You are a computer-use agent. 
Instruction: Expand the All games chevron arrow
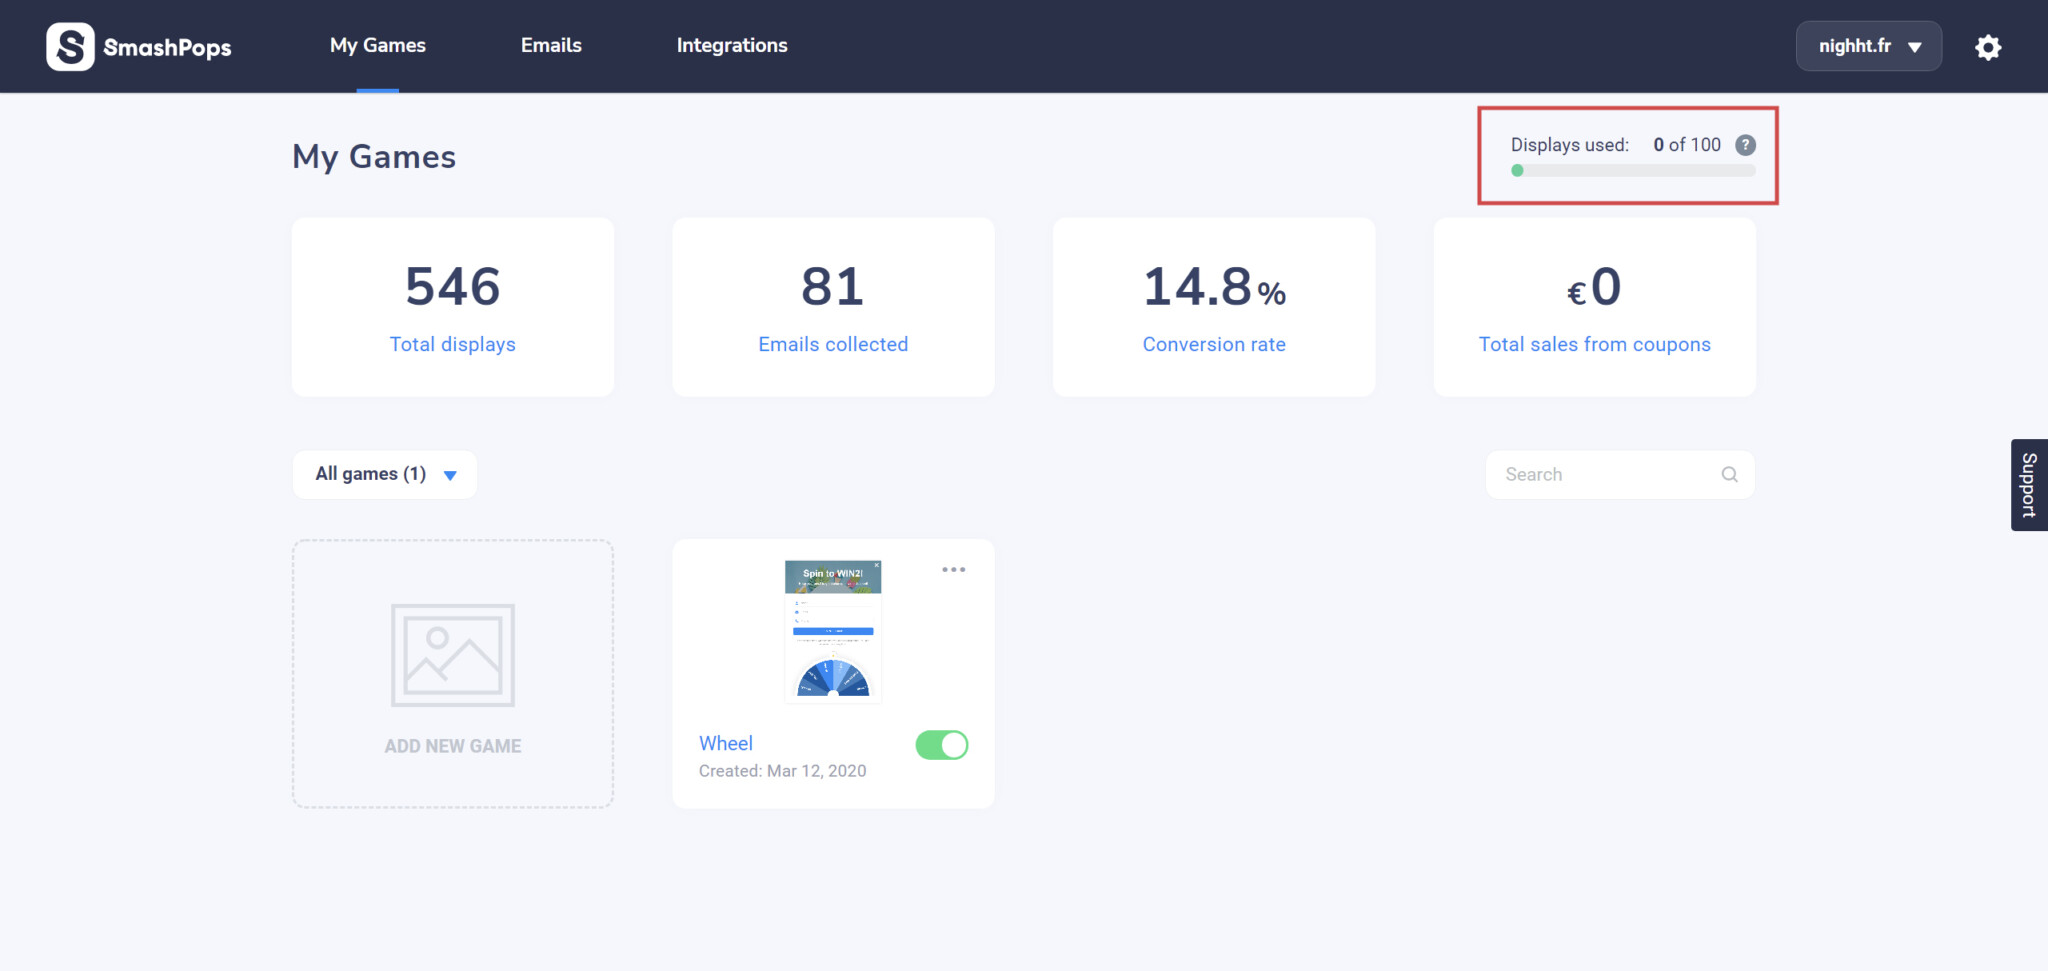coord(449,475)
